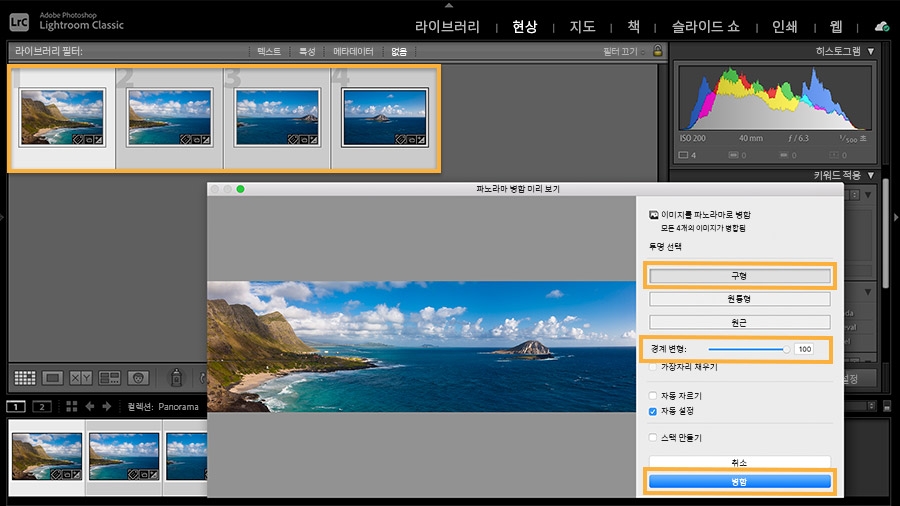Open the People face view

[x=138, y=377]
